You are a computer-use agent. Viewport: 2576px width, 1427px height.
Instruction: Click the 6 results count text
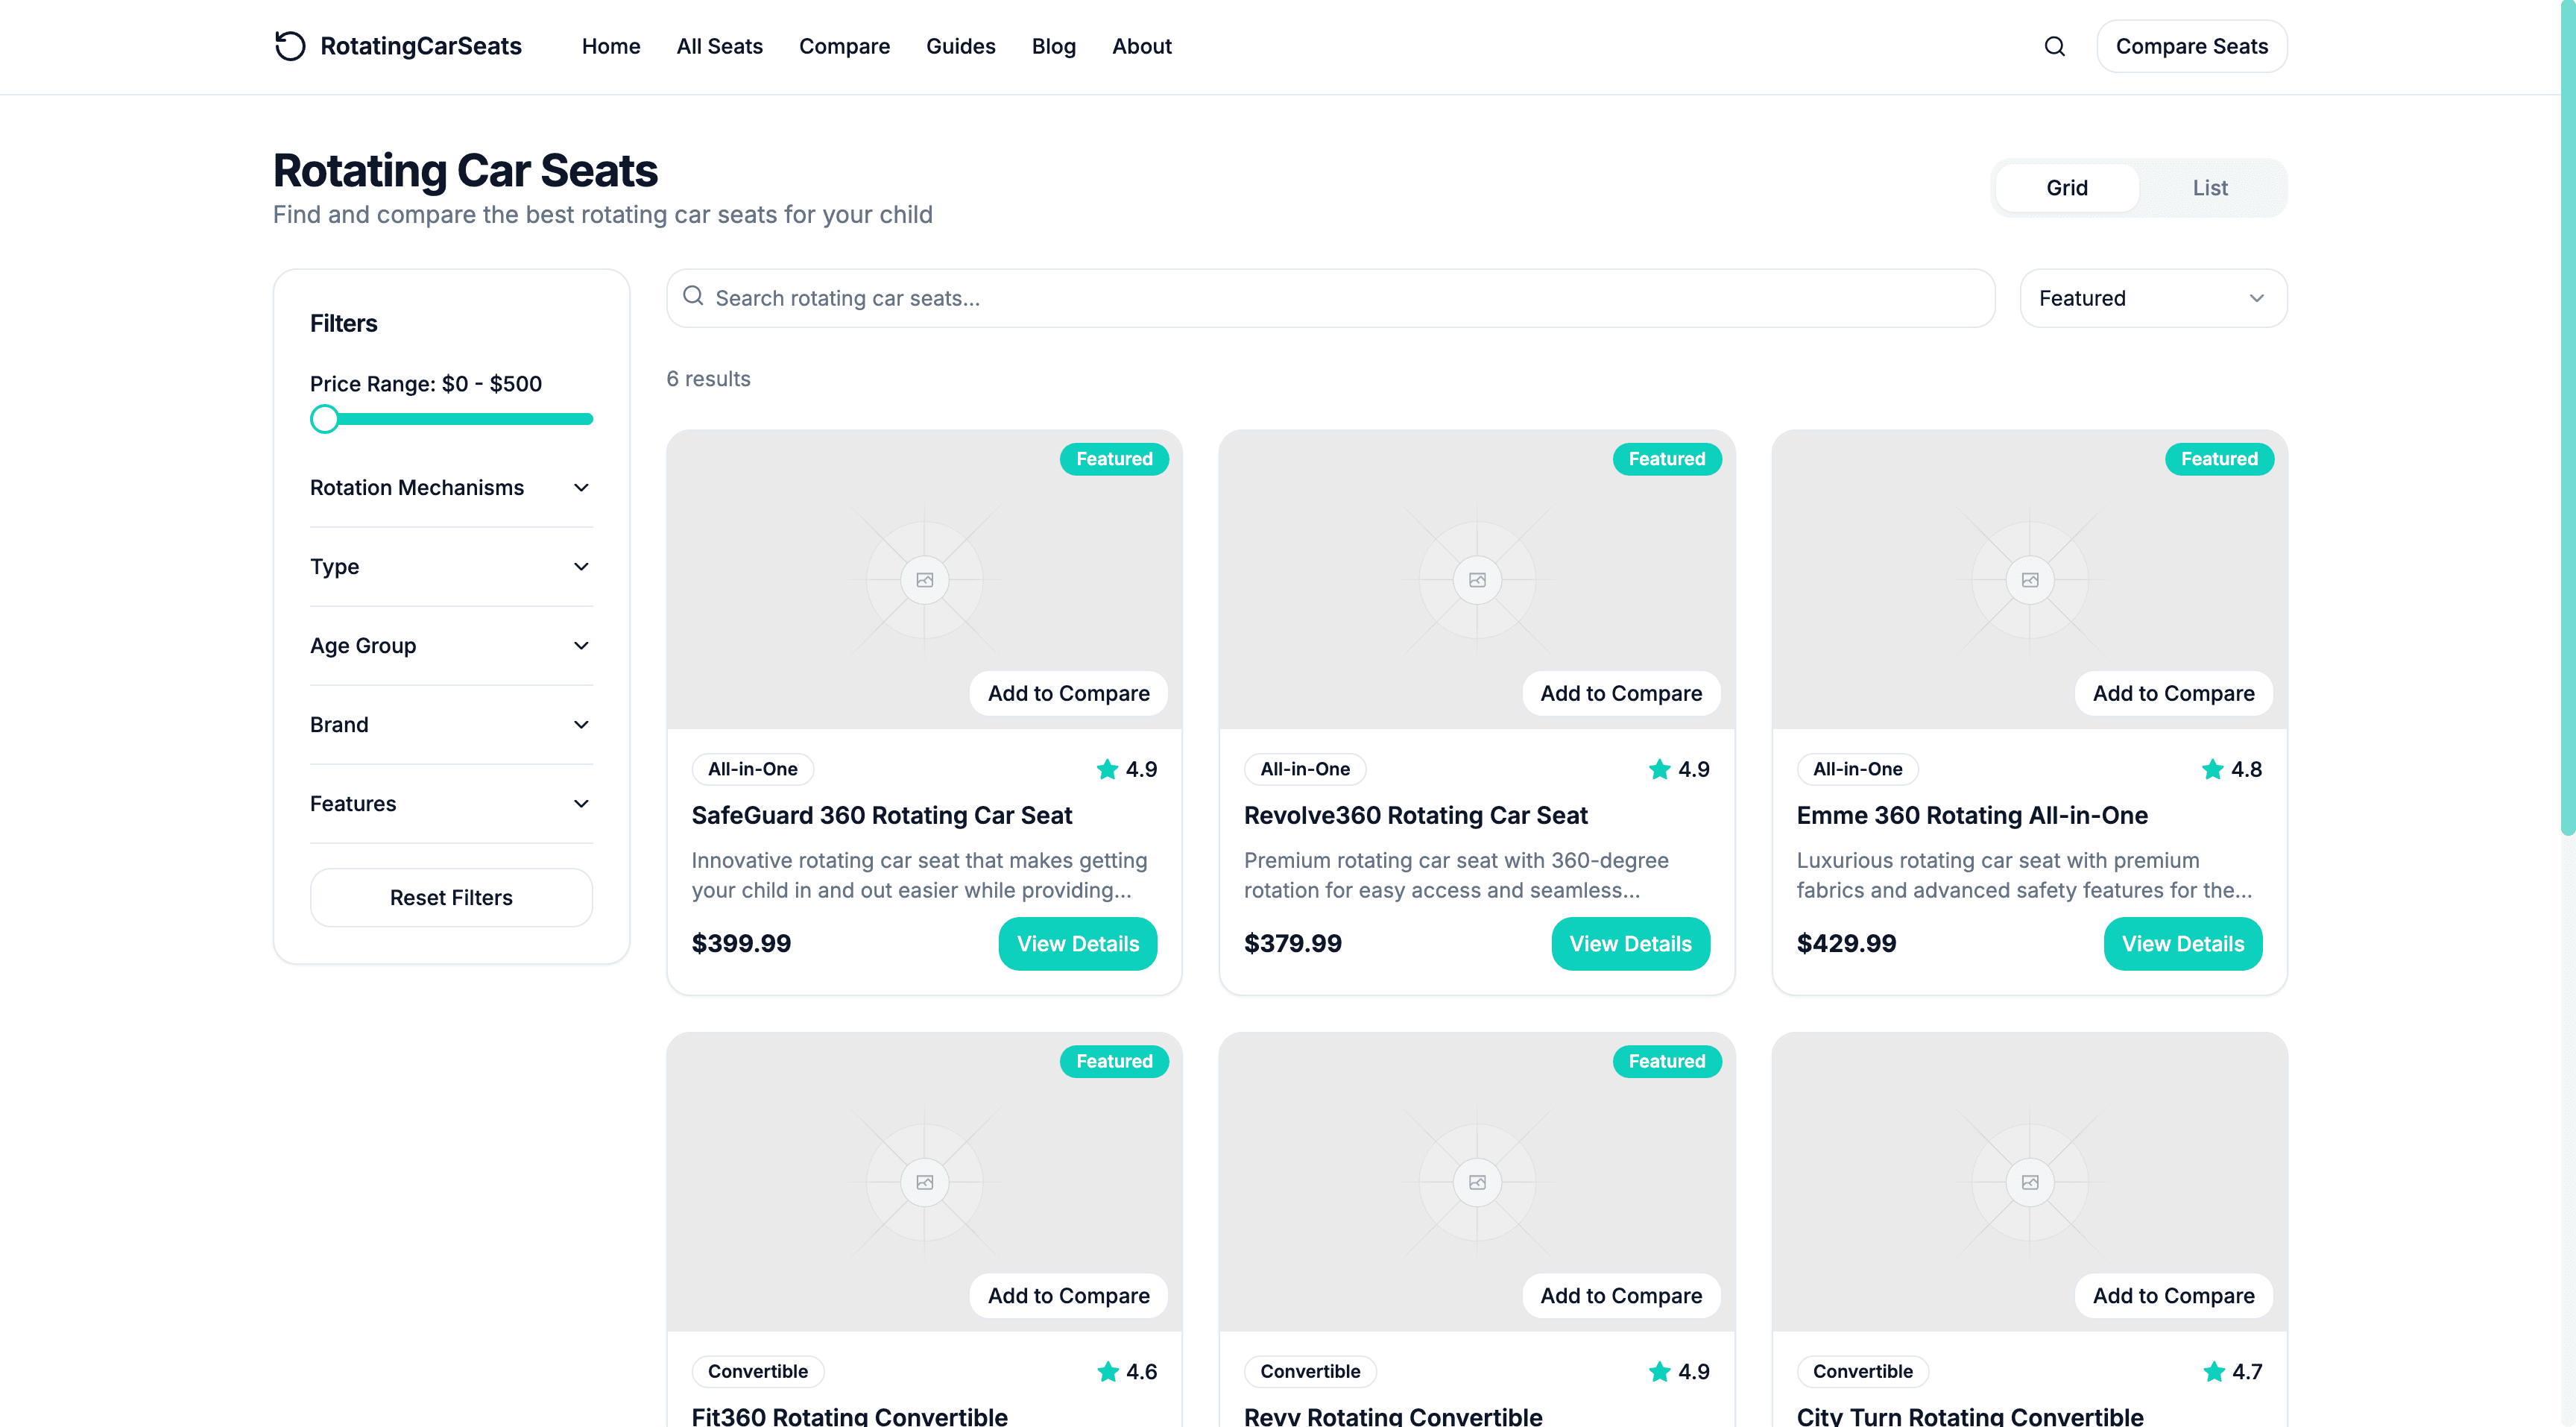708,379
